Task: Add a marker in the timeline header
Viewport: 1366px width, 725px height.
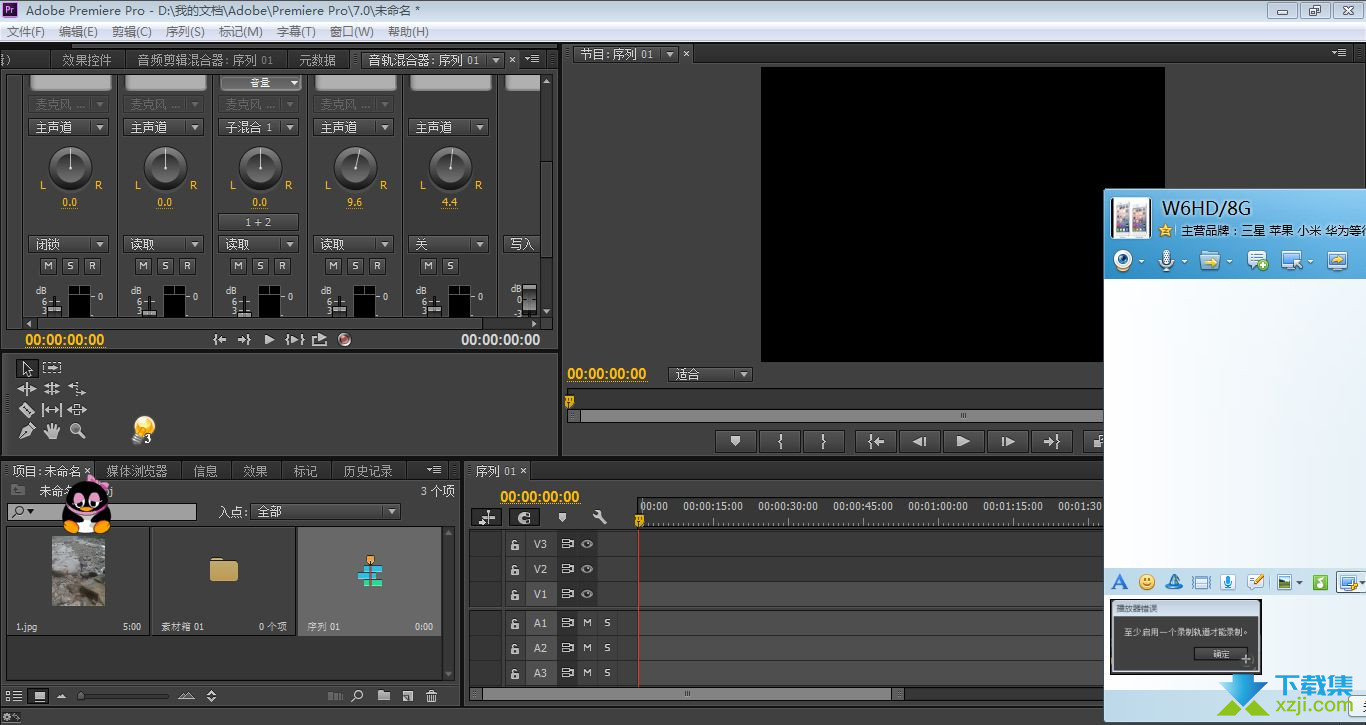Action: [x=562, y=517]
